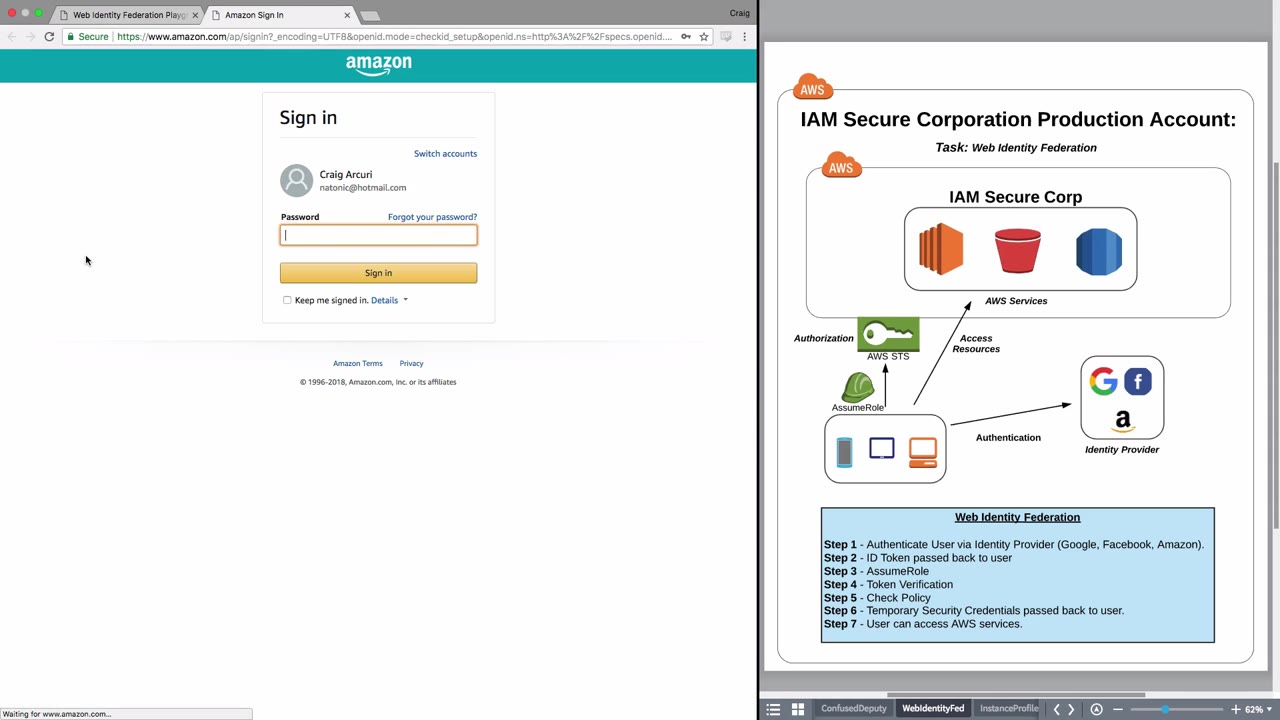Image resolution: width=1280 pixels, height=720 pixels.
Task: Zoom out the diagram with minus button
Action: click(1118, 709)
